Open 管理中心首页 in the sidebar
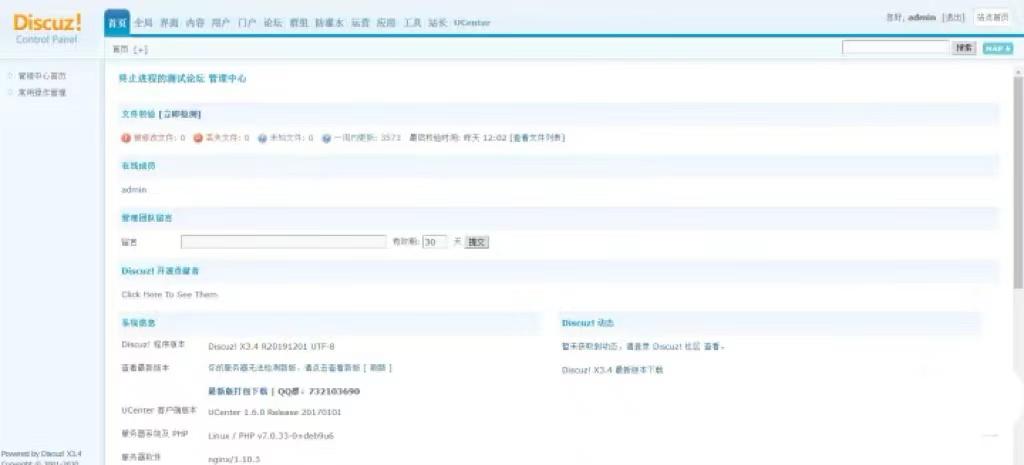 42,76
